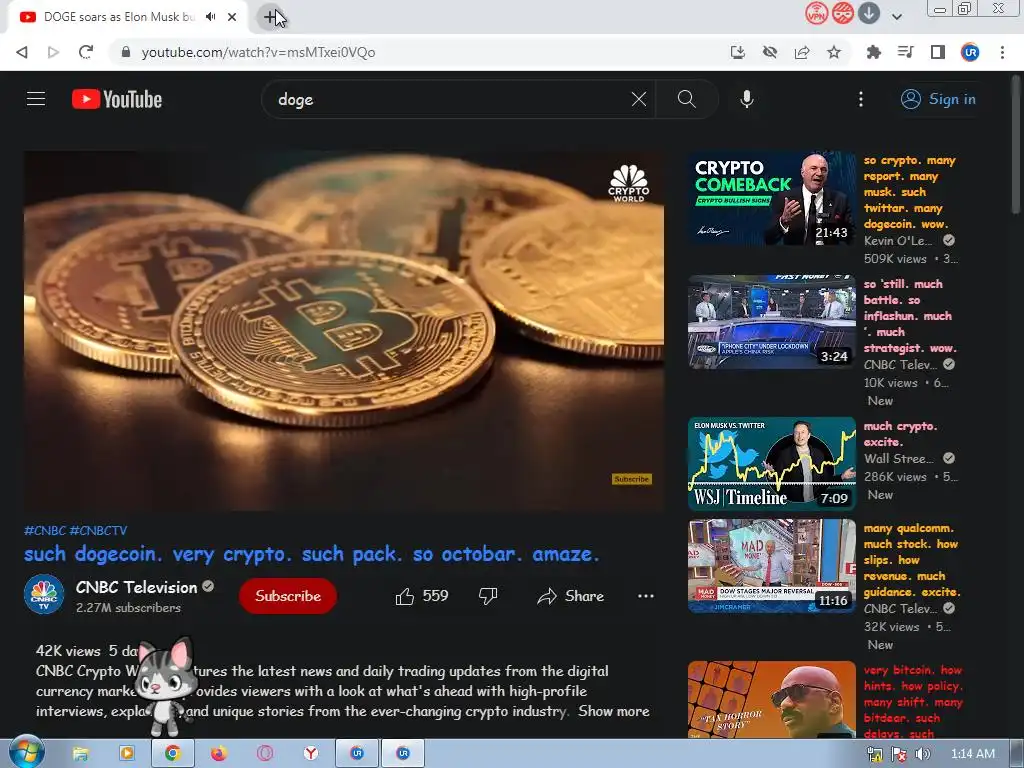Image resolution: width=1024 pixels, height=768 pixels.
Task: Open the 'many qualcomm. much stock' video title
Action: coord(912,560)
